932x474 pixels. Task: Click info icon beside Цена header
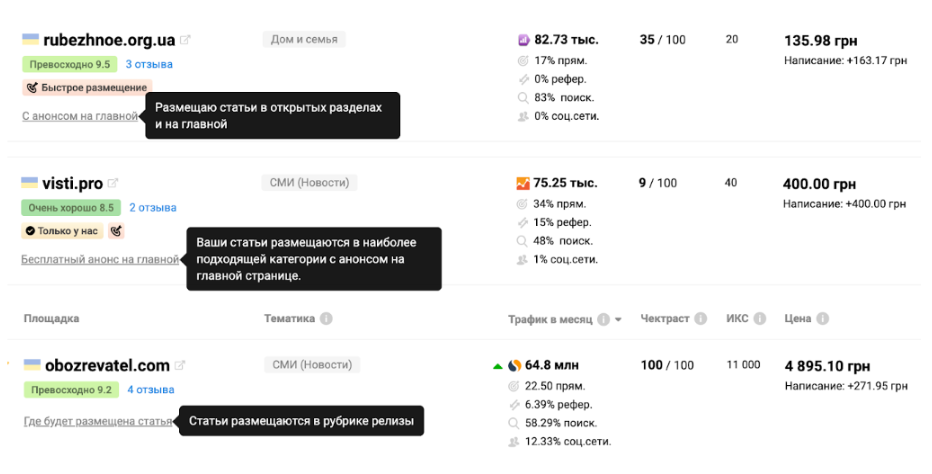click(x=824, y=319)
